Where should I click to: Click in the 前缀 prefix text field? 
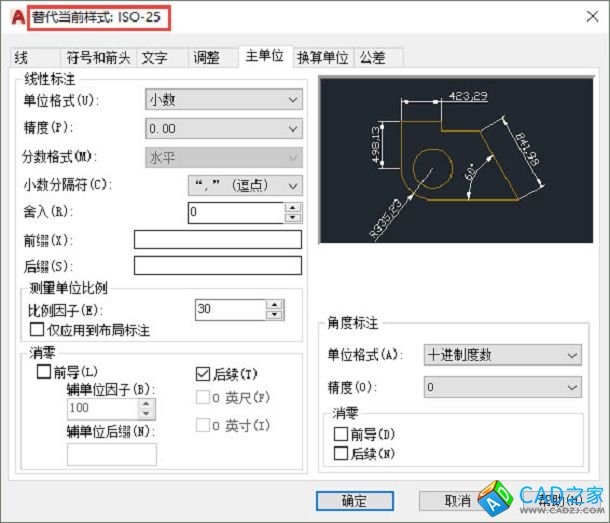coord(217,239)
